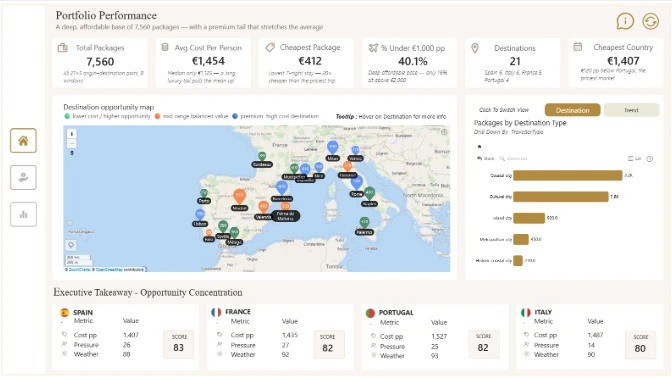Click the Historic coastal city bar
Screen dimensions: 672x378
coord(518,261)
